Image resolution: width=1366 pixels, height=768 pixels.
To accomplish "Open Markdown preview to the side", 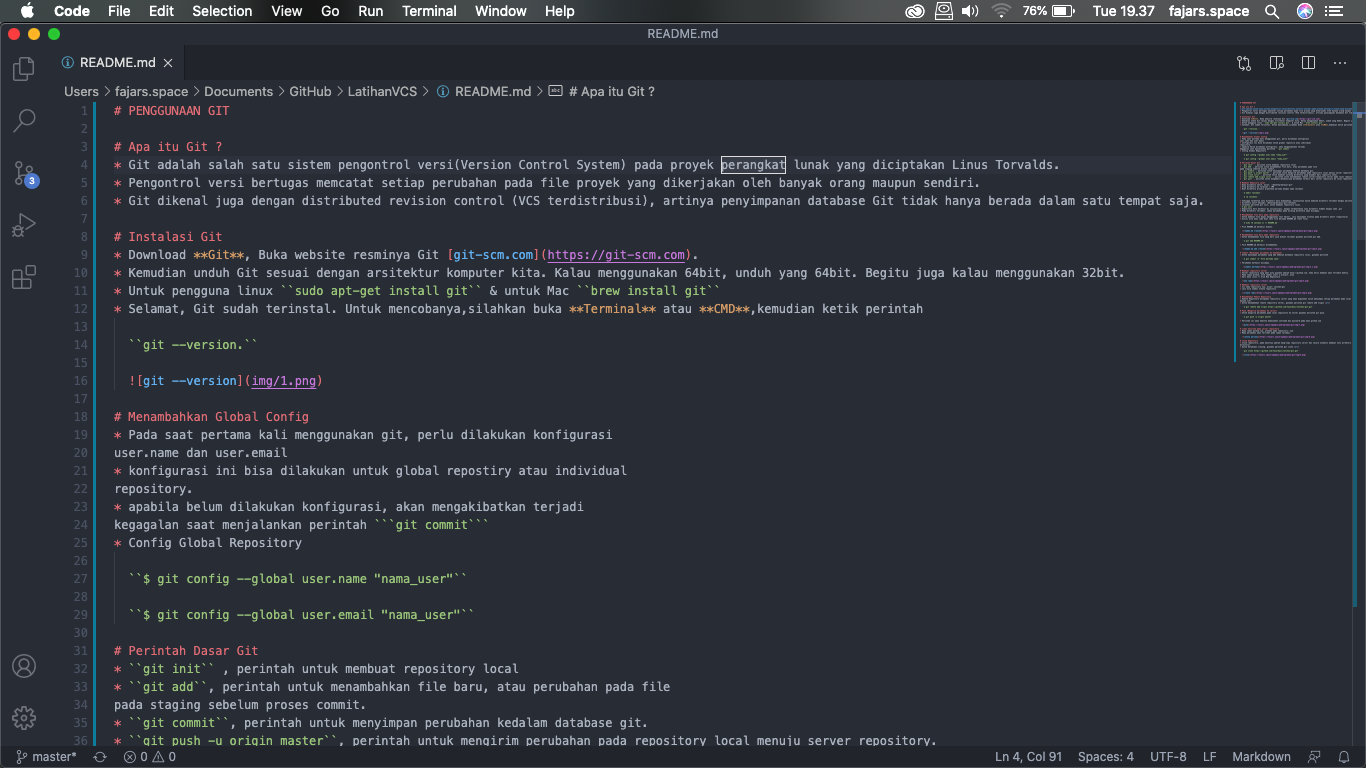I will (1276, 63).
